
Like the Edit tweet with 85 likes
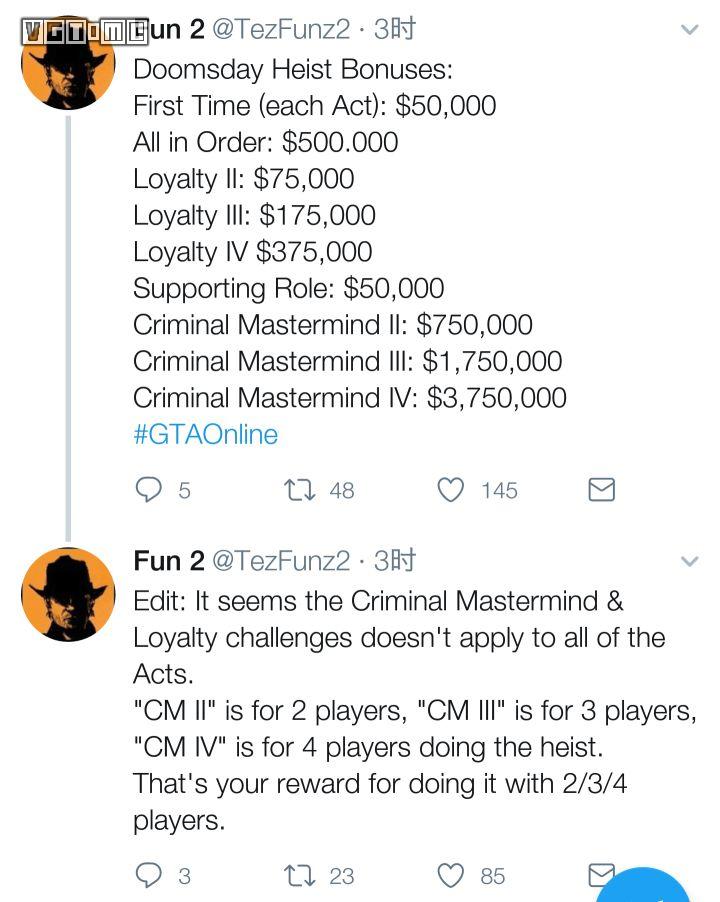click(453, 875)
